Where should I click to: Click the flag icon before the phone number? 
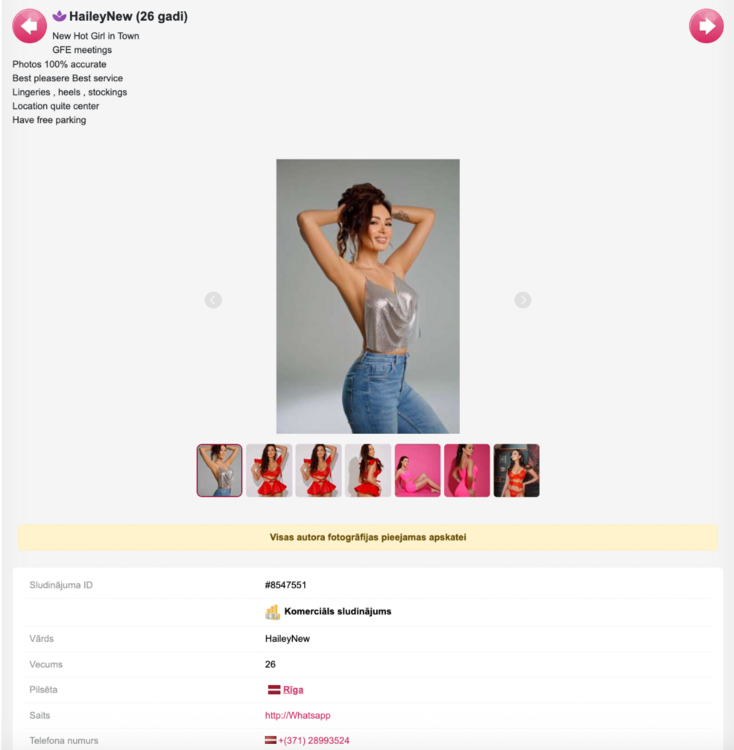271,740
